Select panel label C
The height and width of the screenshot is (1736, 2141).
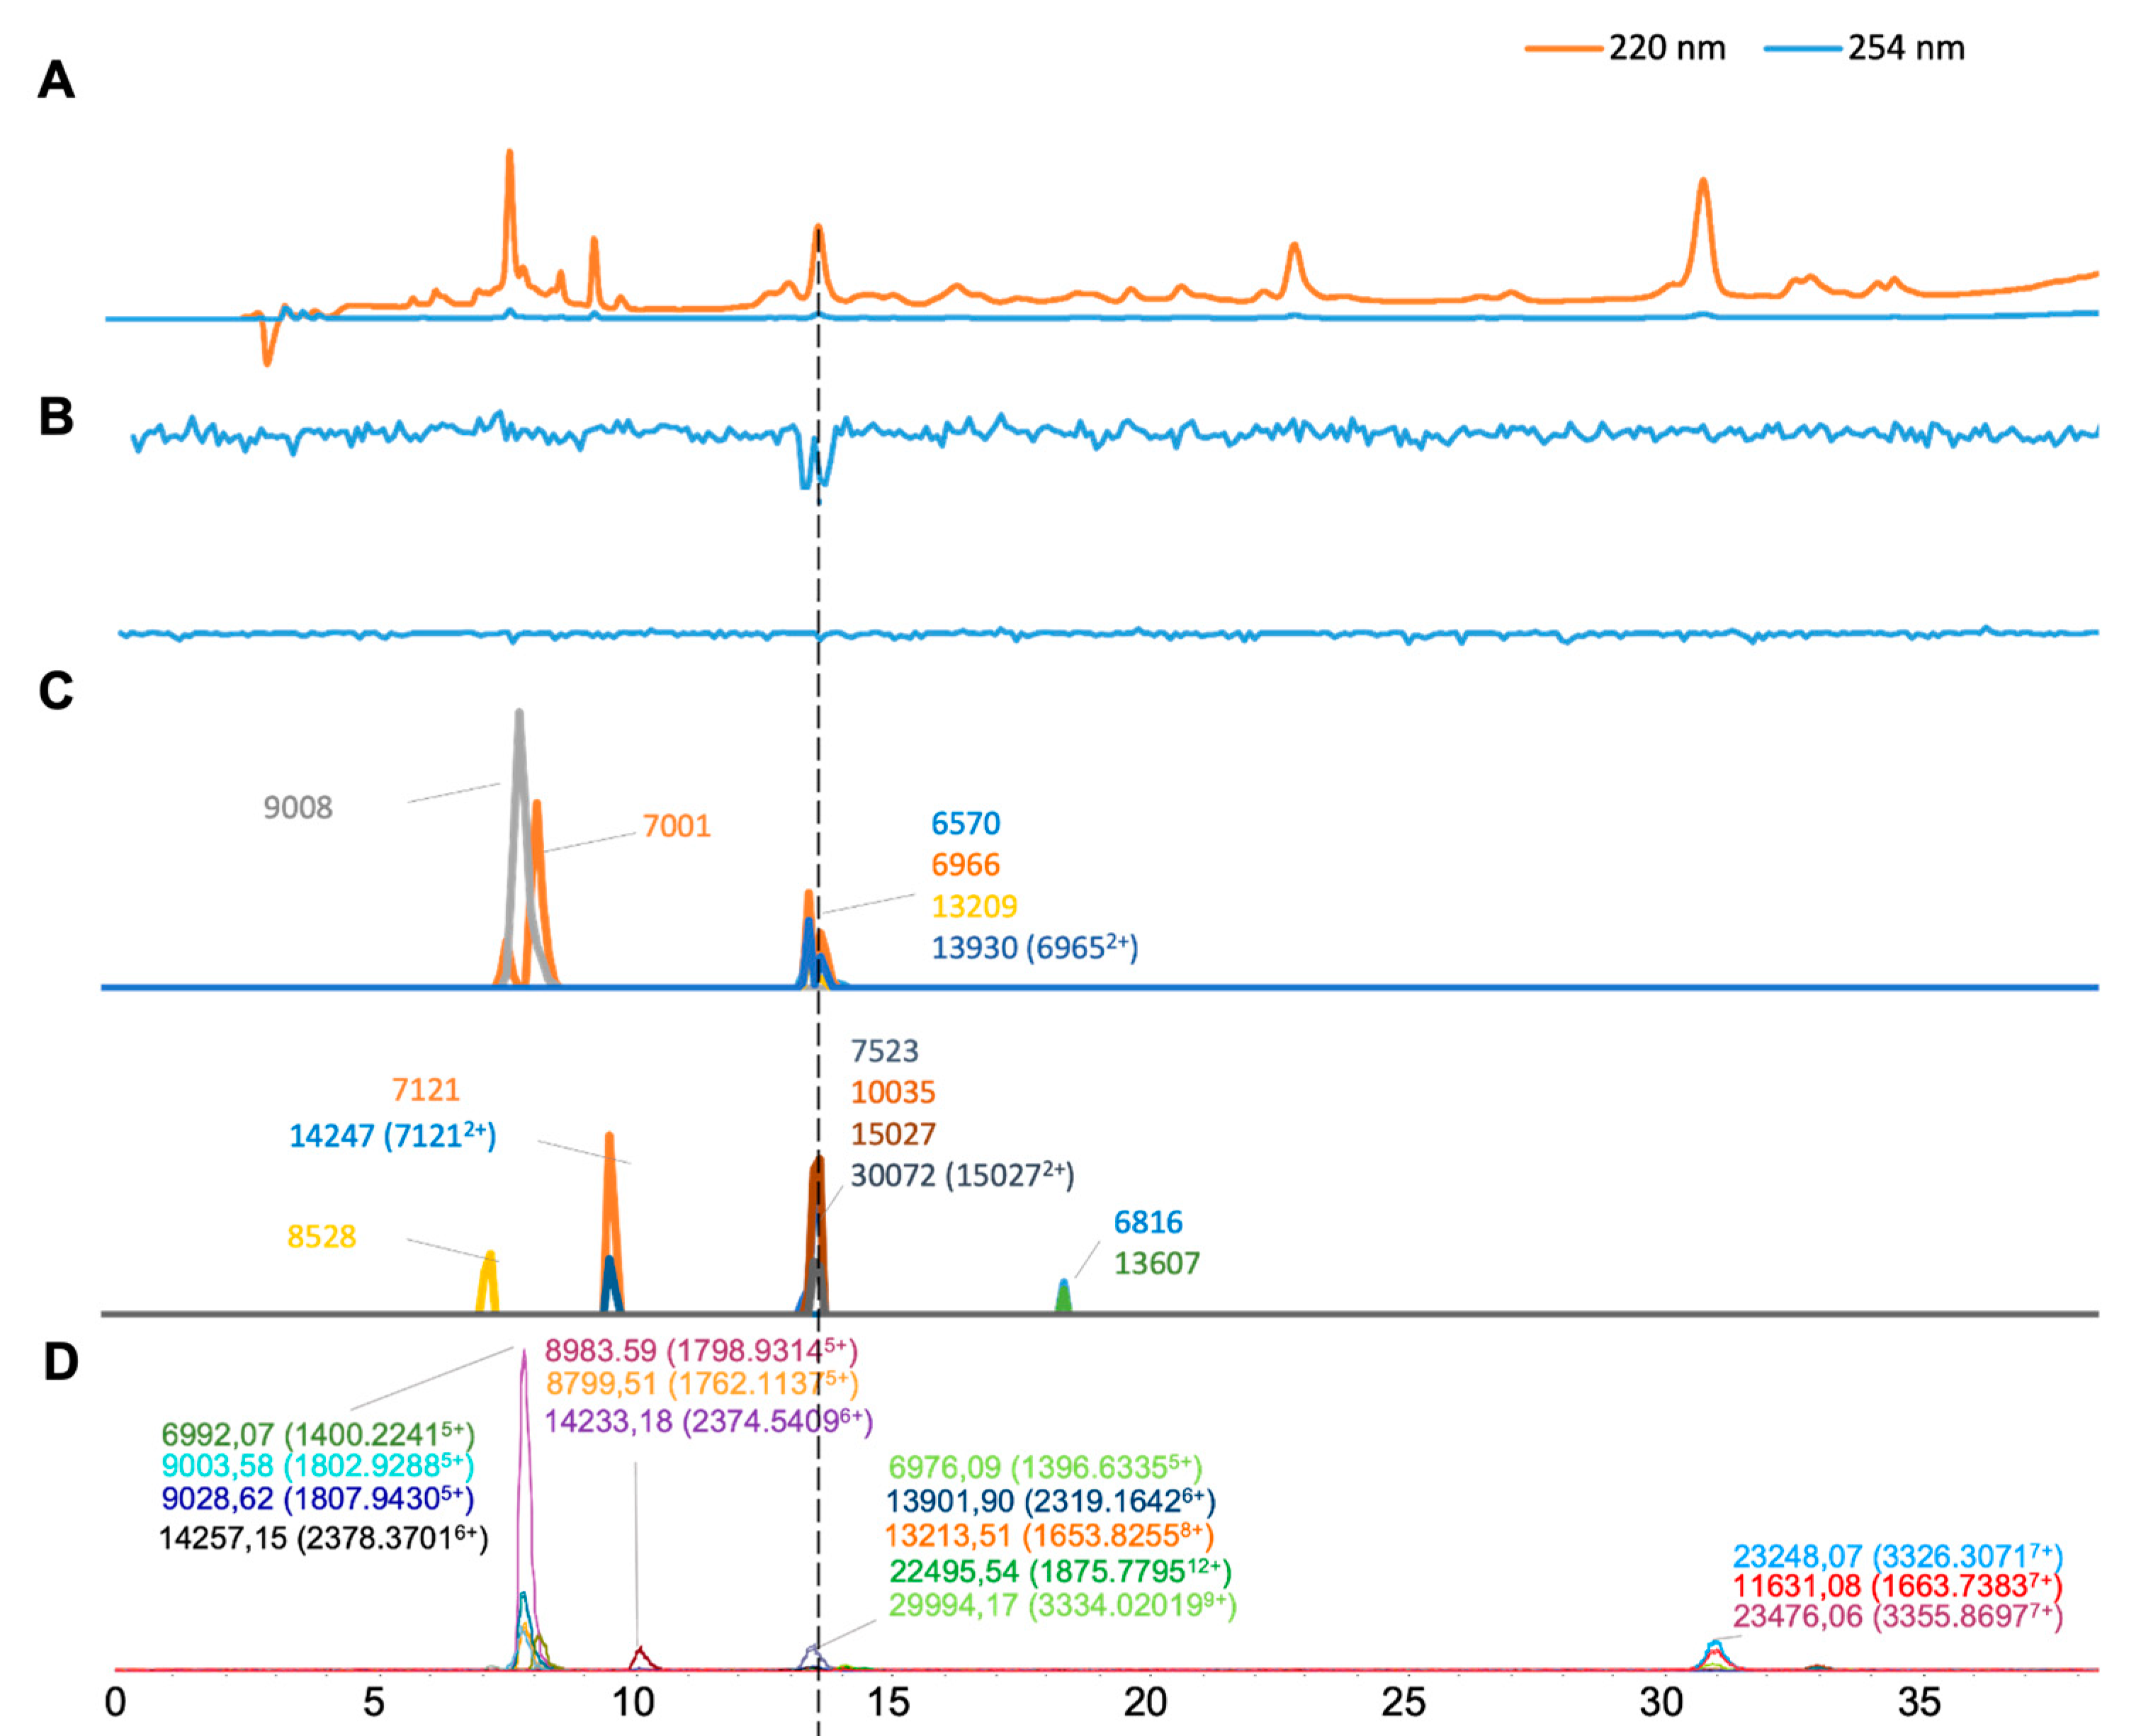pyautogui.click(x=56, y=690)
